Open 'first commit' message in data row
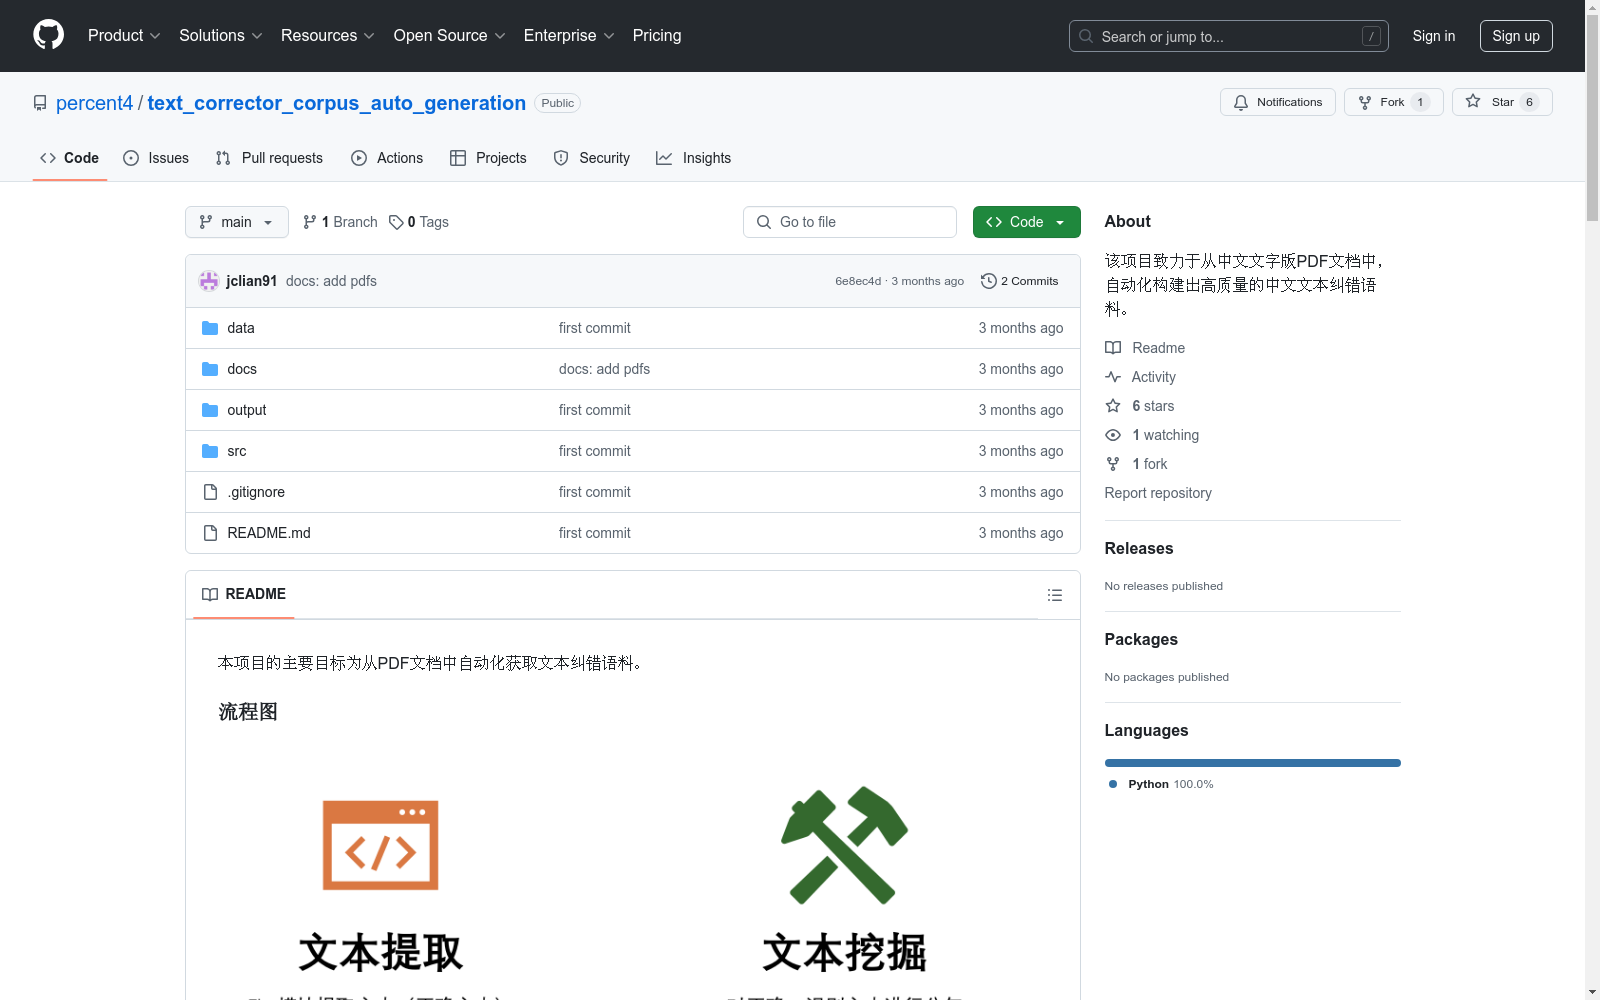Image resolution: width=1600 pixels, height=1000 pixels. coord(595,328)
